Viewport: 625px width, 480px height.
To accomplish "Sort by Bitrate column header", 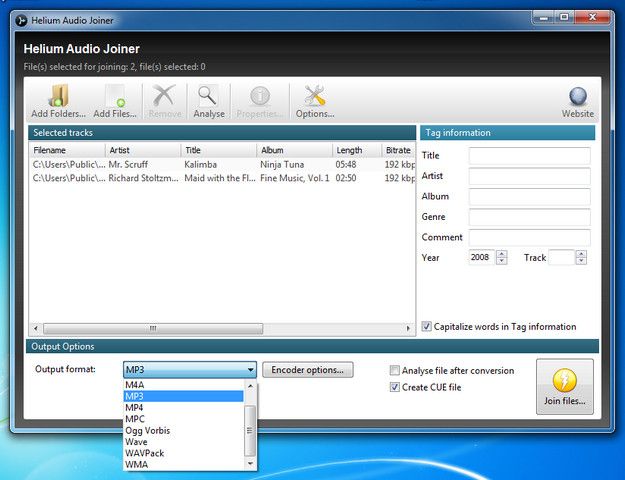I will (x=398, y=150).
